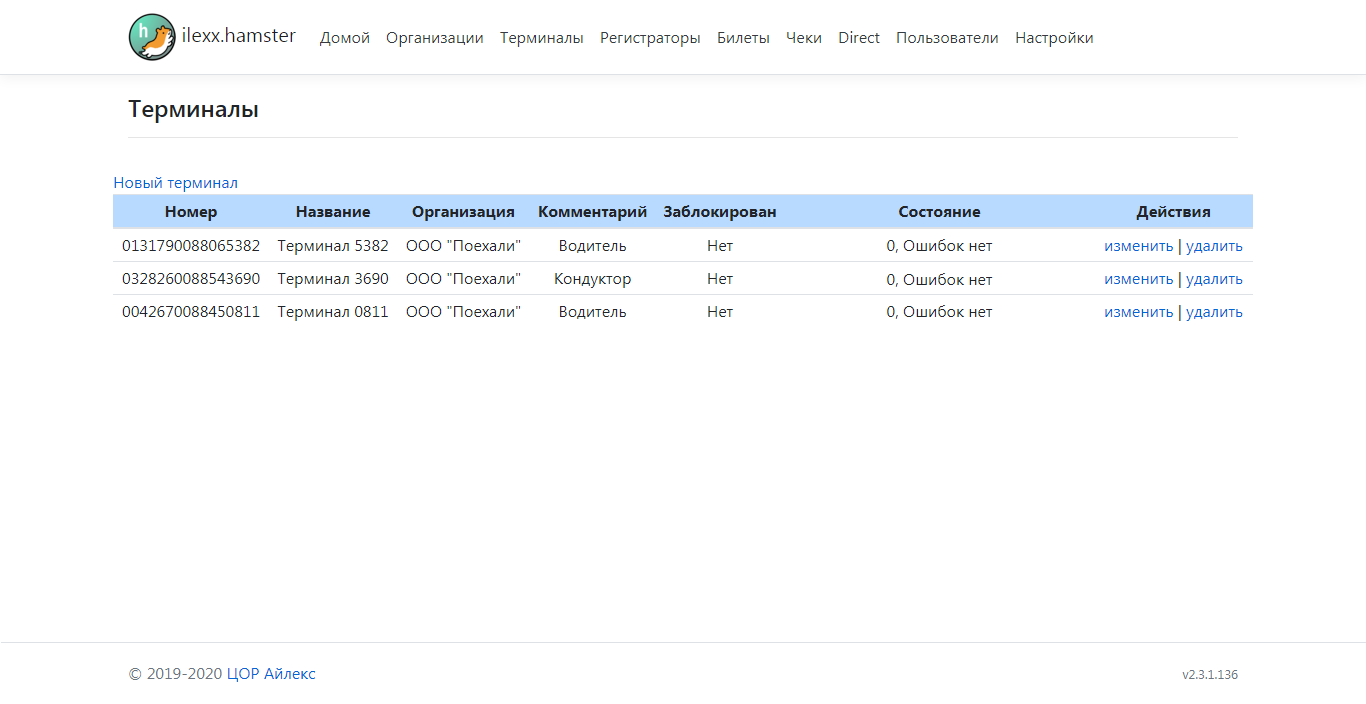This screenshot has height=704, width=1366.
Task: Click the Direct navigation item
Action: 858,38
